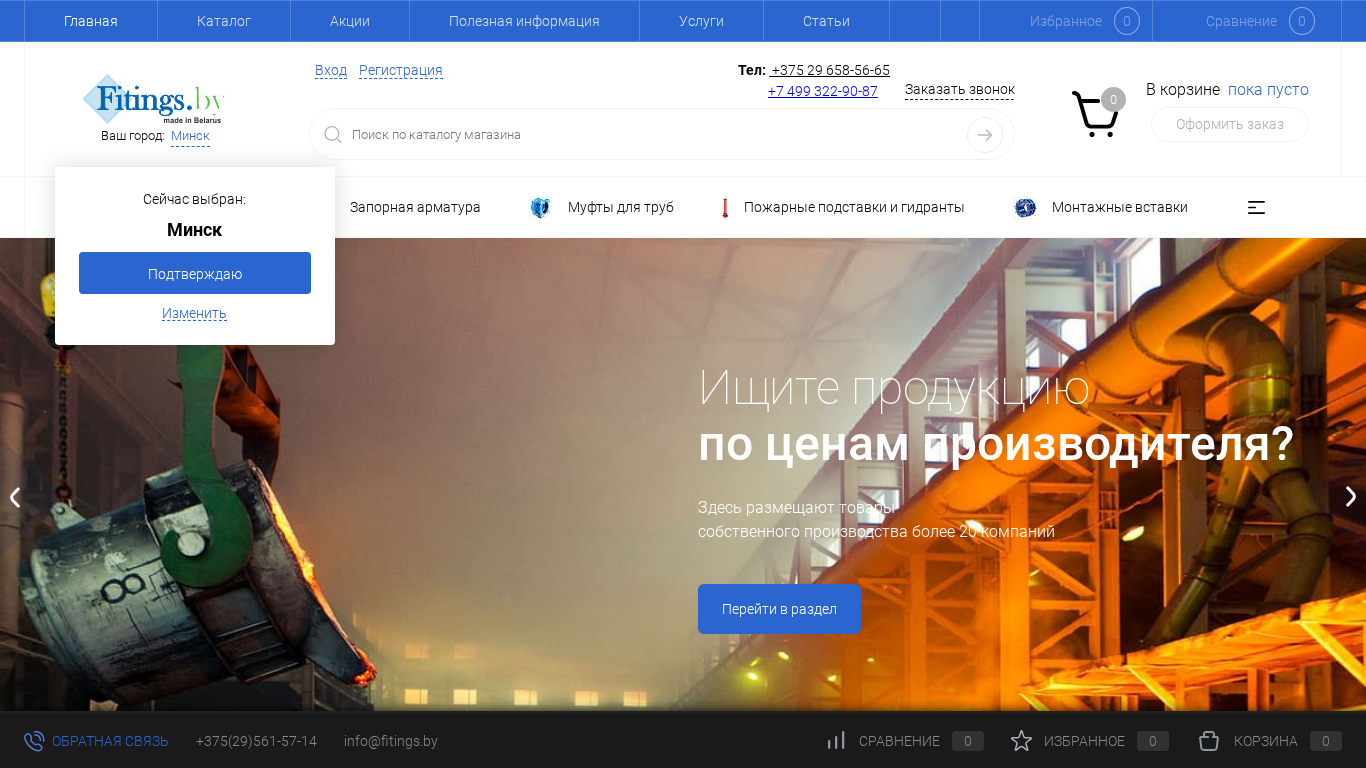Click the Fitings.by logo

coord(154,99)
